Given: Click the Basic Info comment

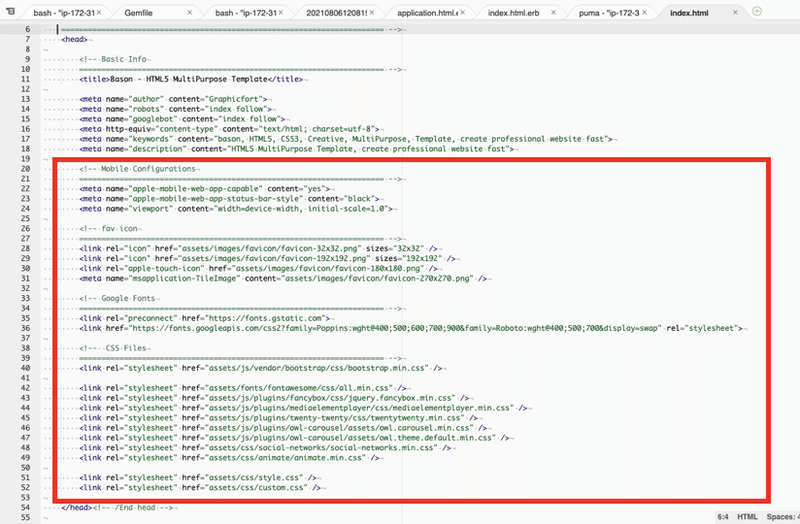Looking at the screenshot, I should coord(113,59).
